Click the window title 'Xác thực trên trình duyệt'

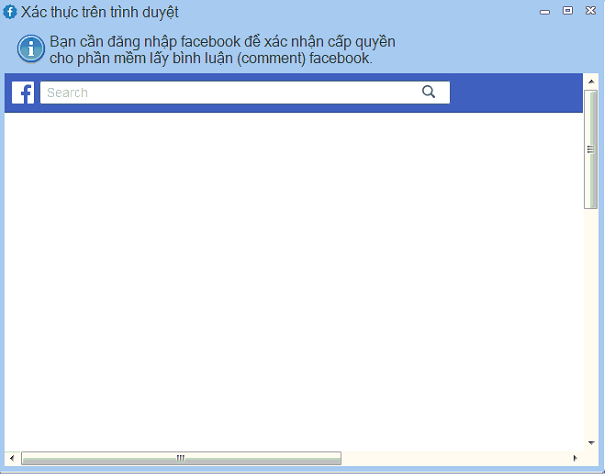coord(100,12)
